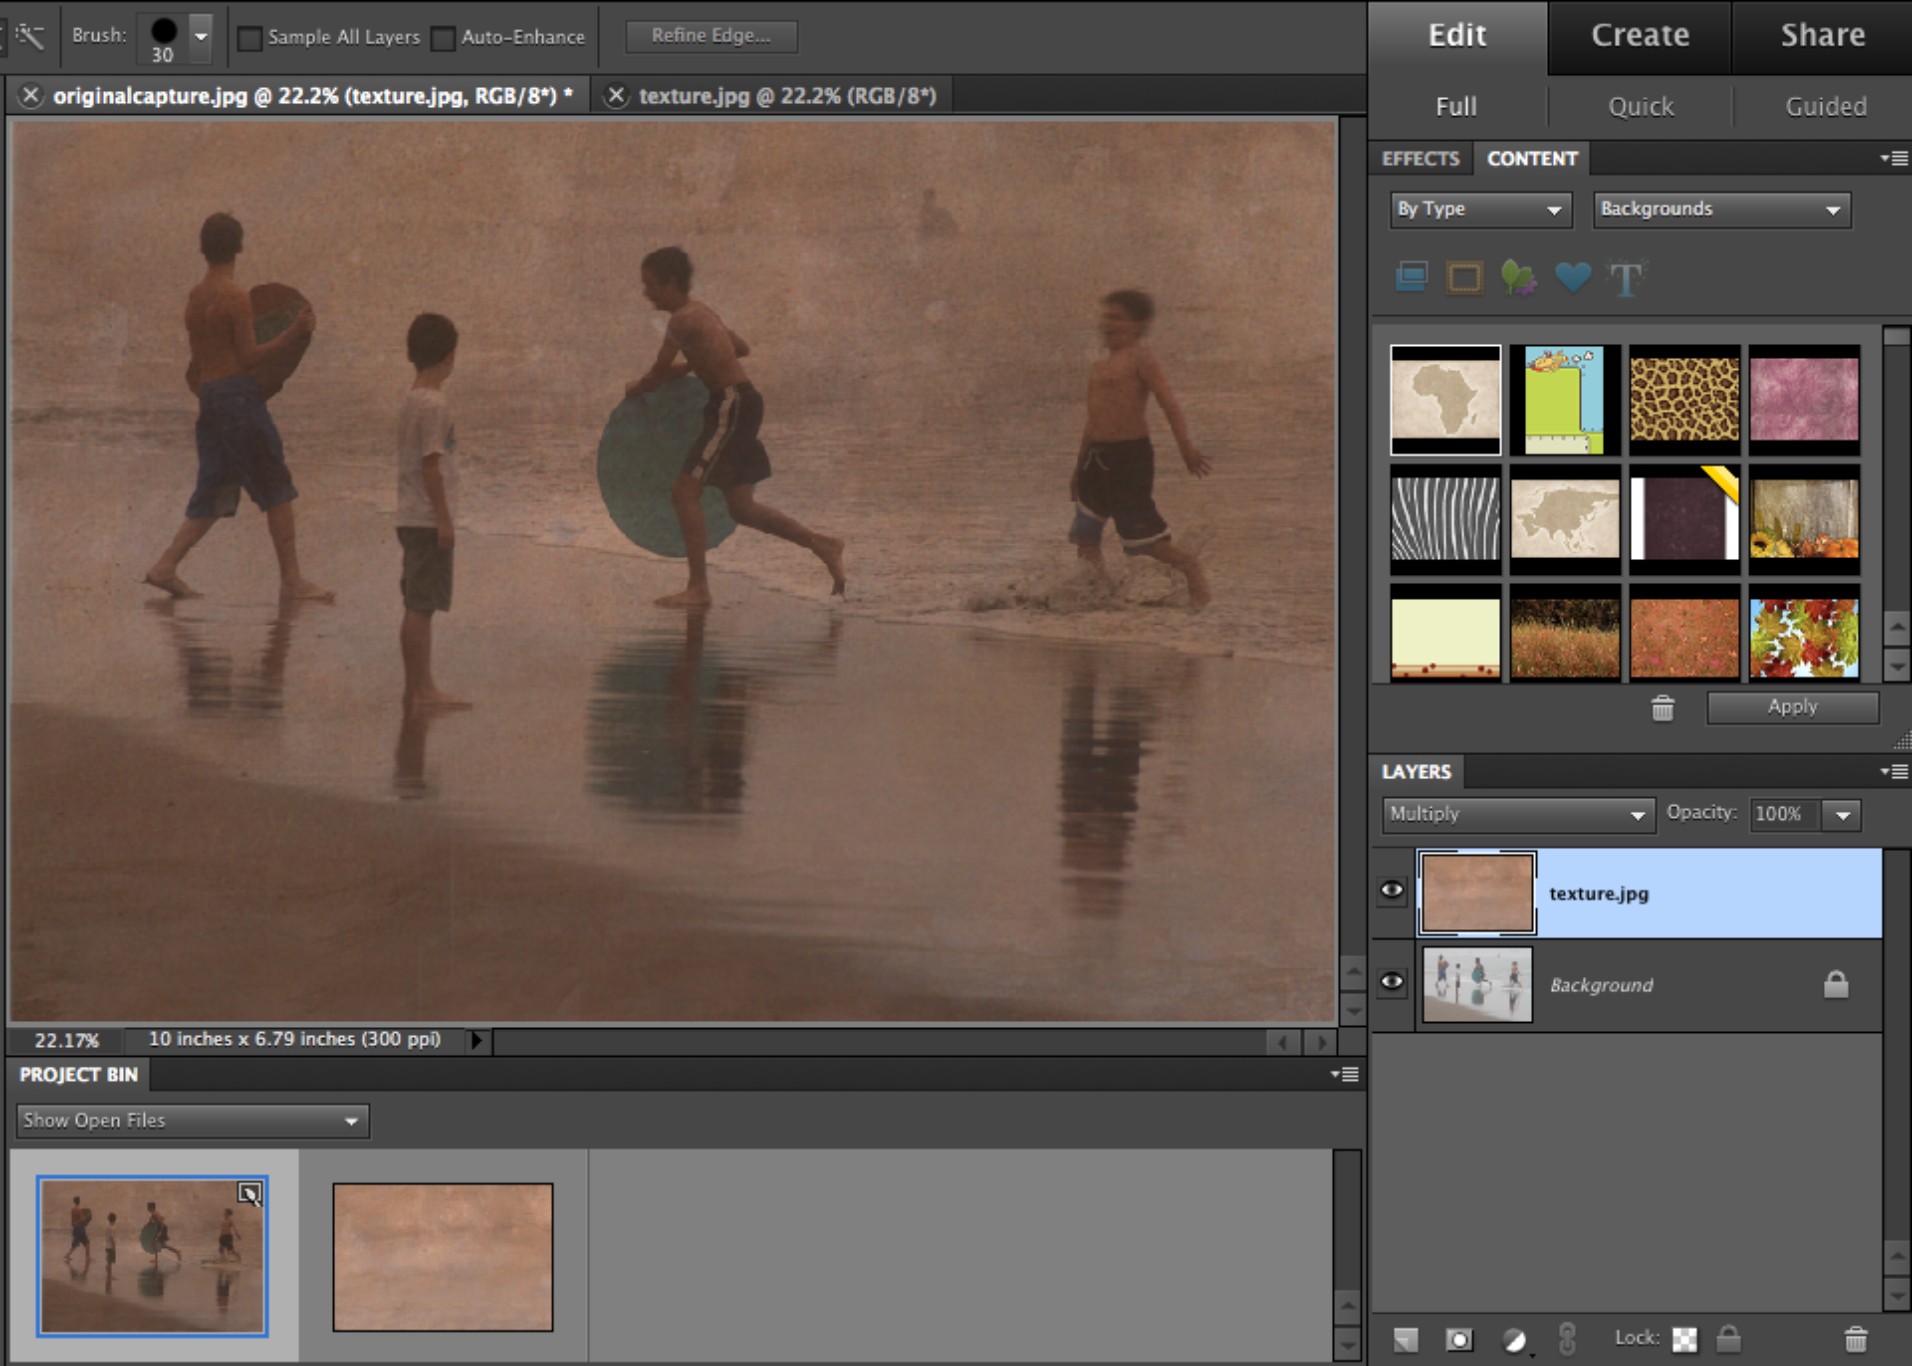Open the Edit workspace tab
Viewport: 1912px width, 1366px height.
1457,35
